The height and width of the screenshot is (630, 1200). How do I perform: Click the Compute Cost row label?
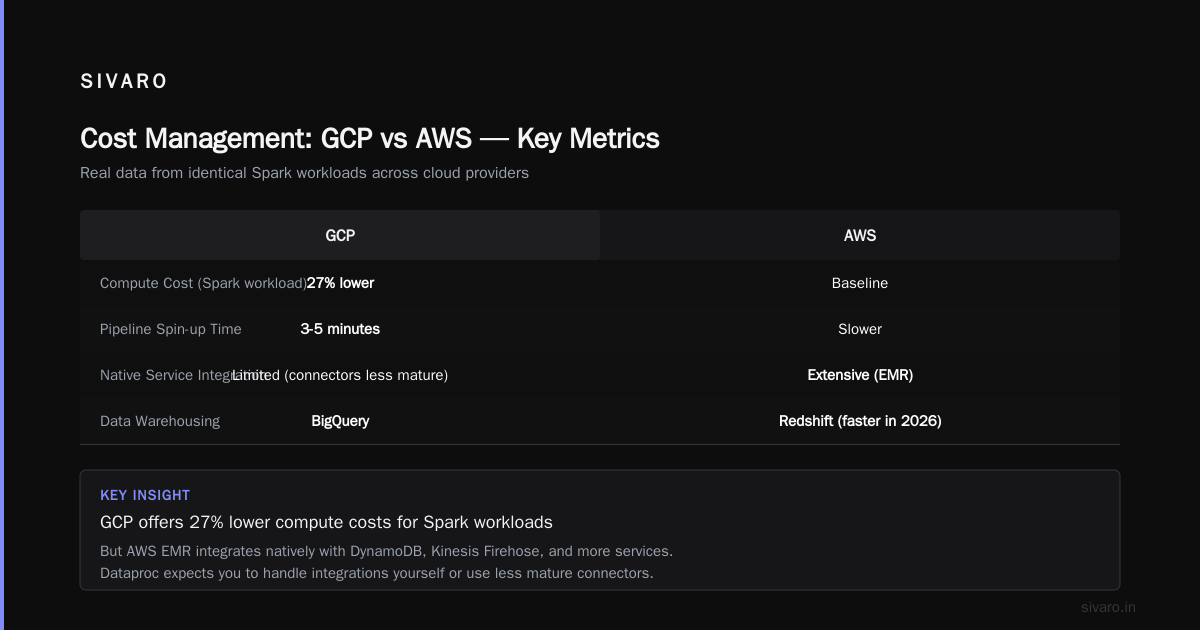pos(203,283)
